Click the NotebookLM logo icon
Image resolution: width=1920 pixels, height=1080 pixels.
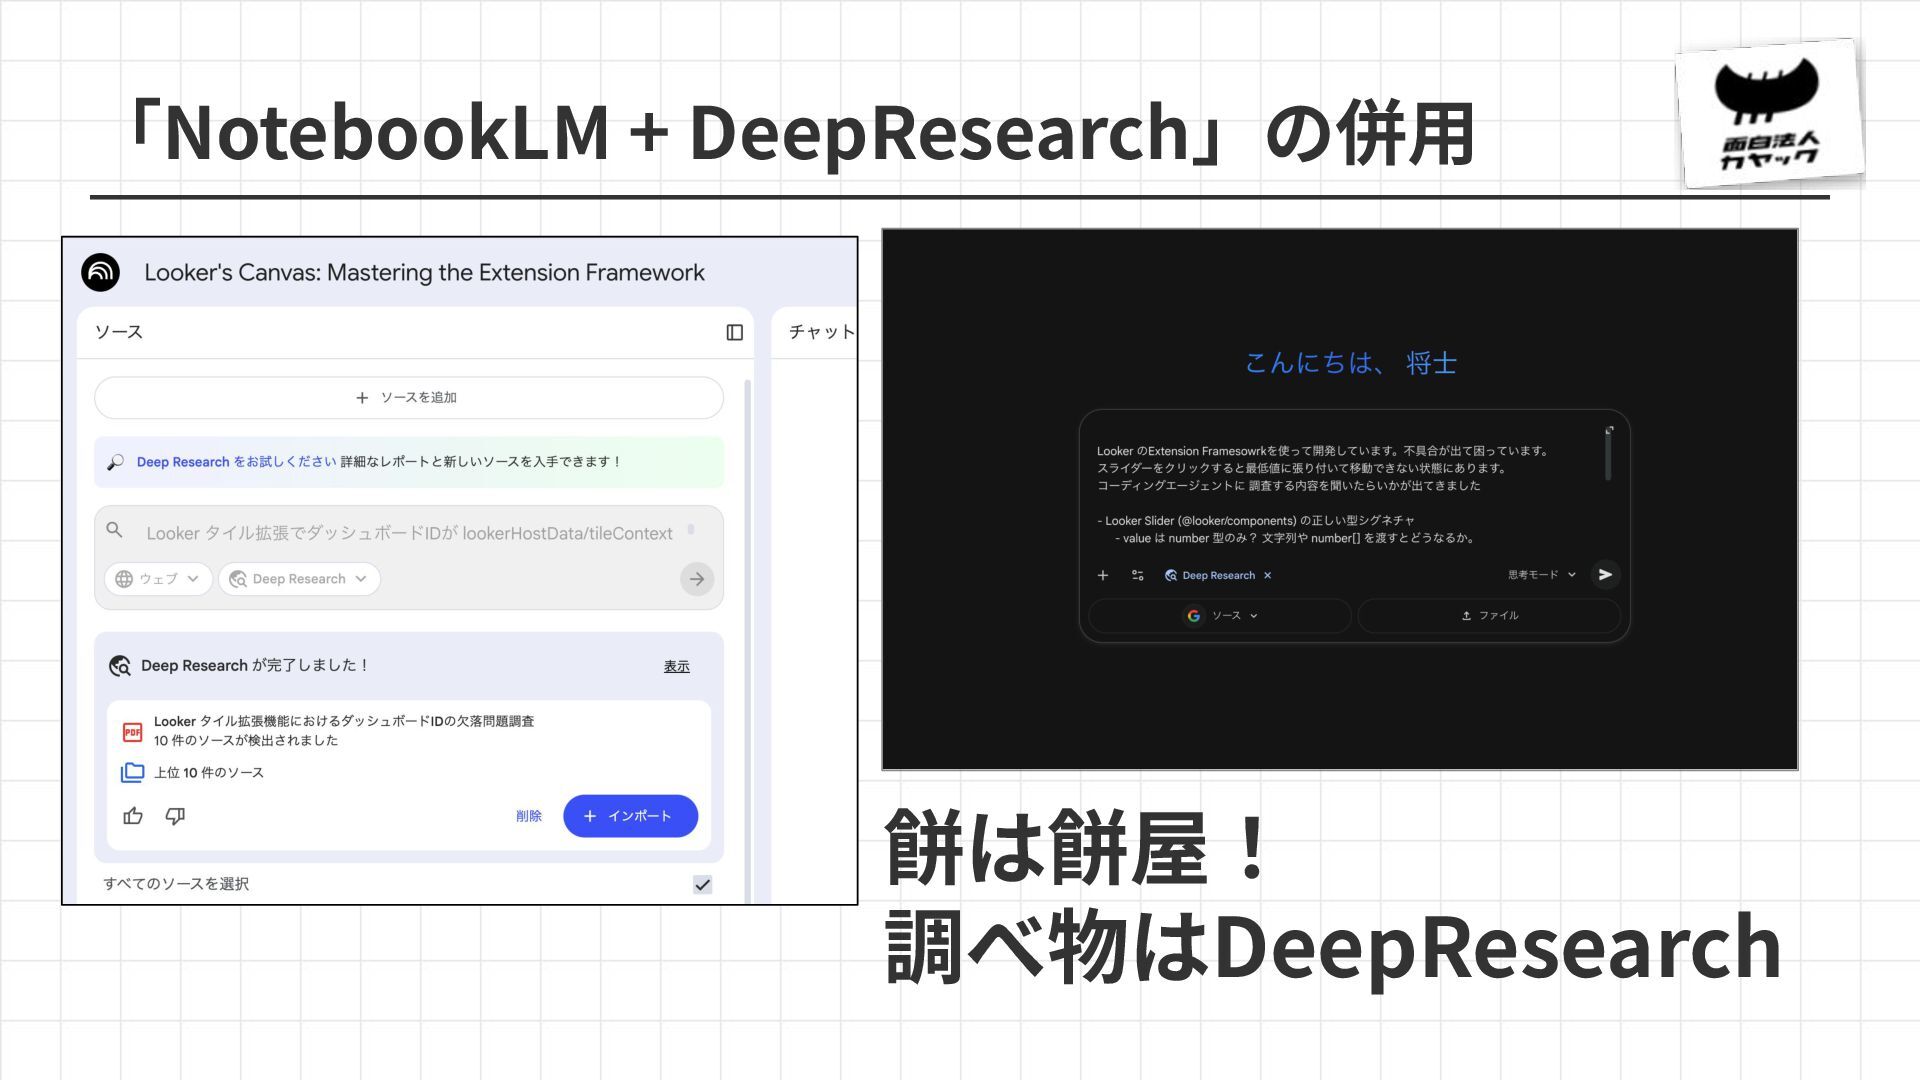tap(100, 272)
